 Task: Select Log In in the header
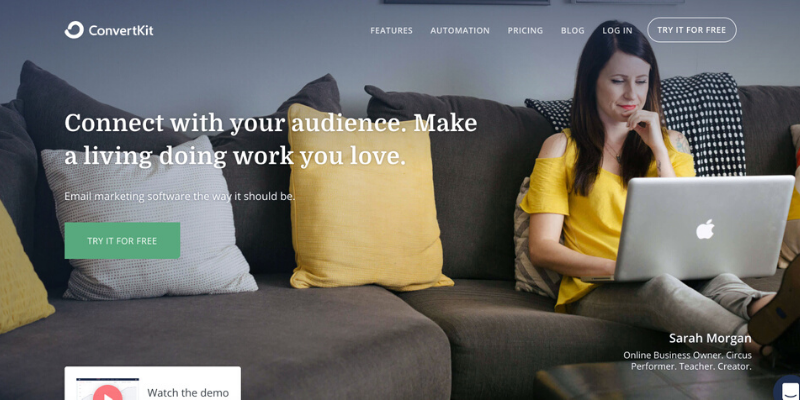[617, 31]
